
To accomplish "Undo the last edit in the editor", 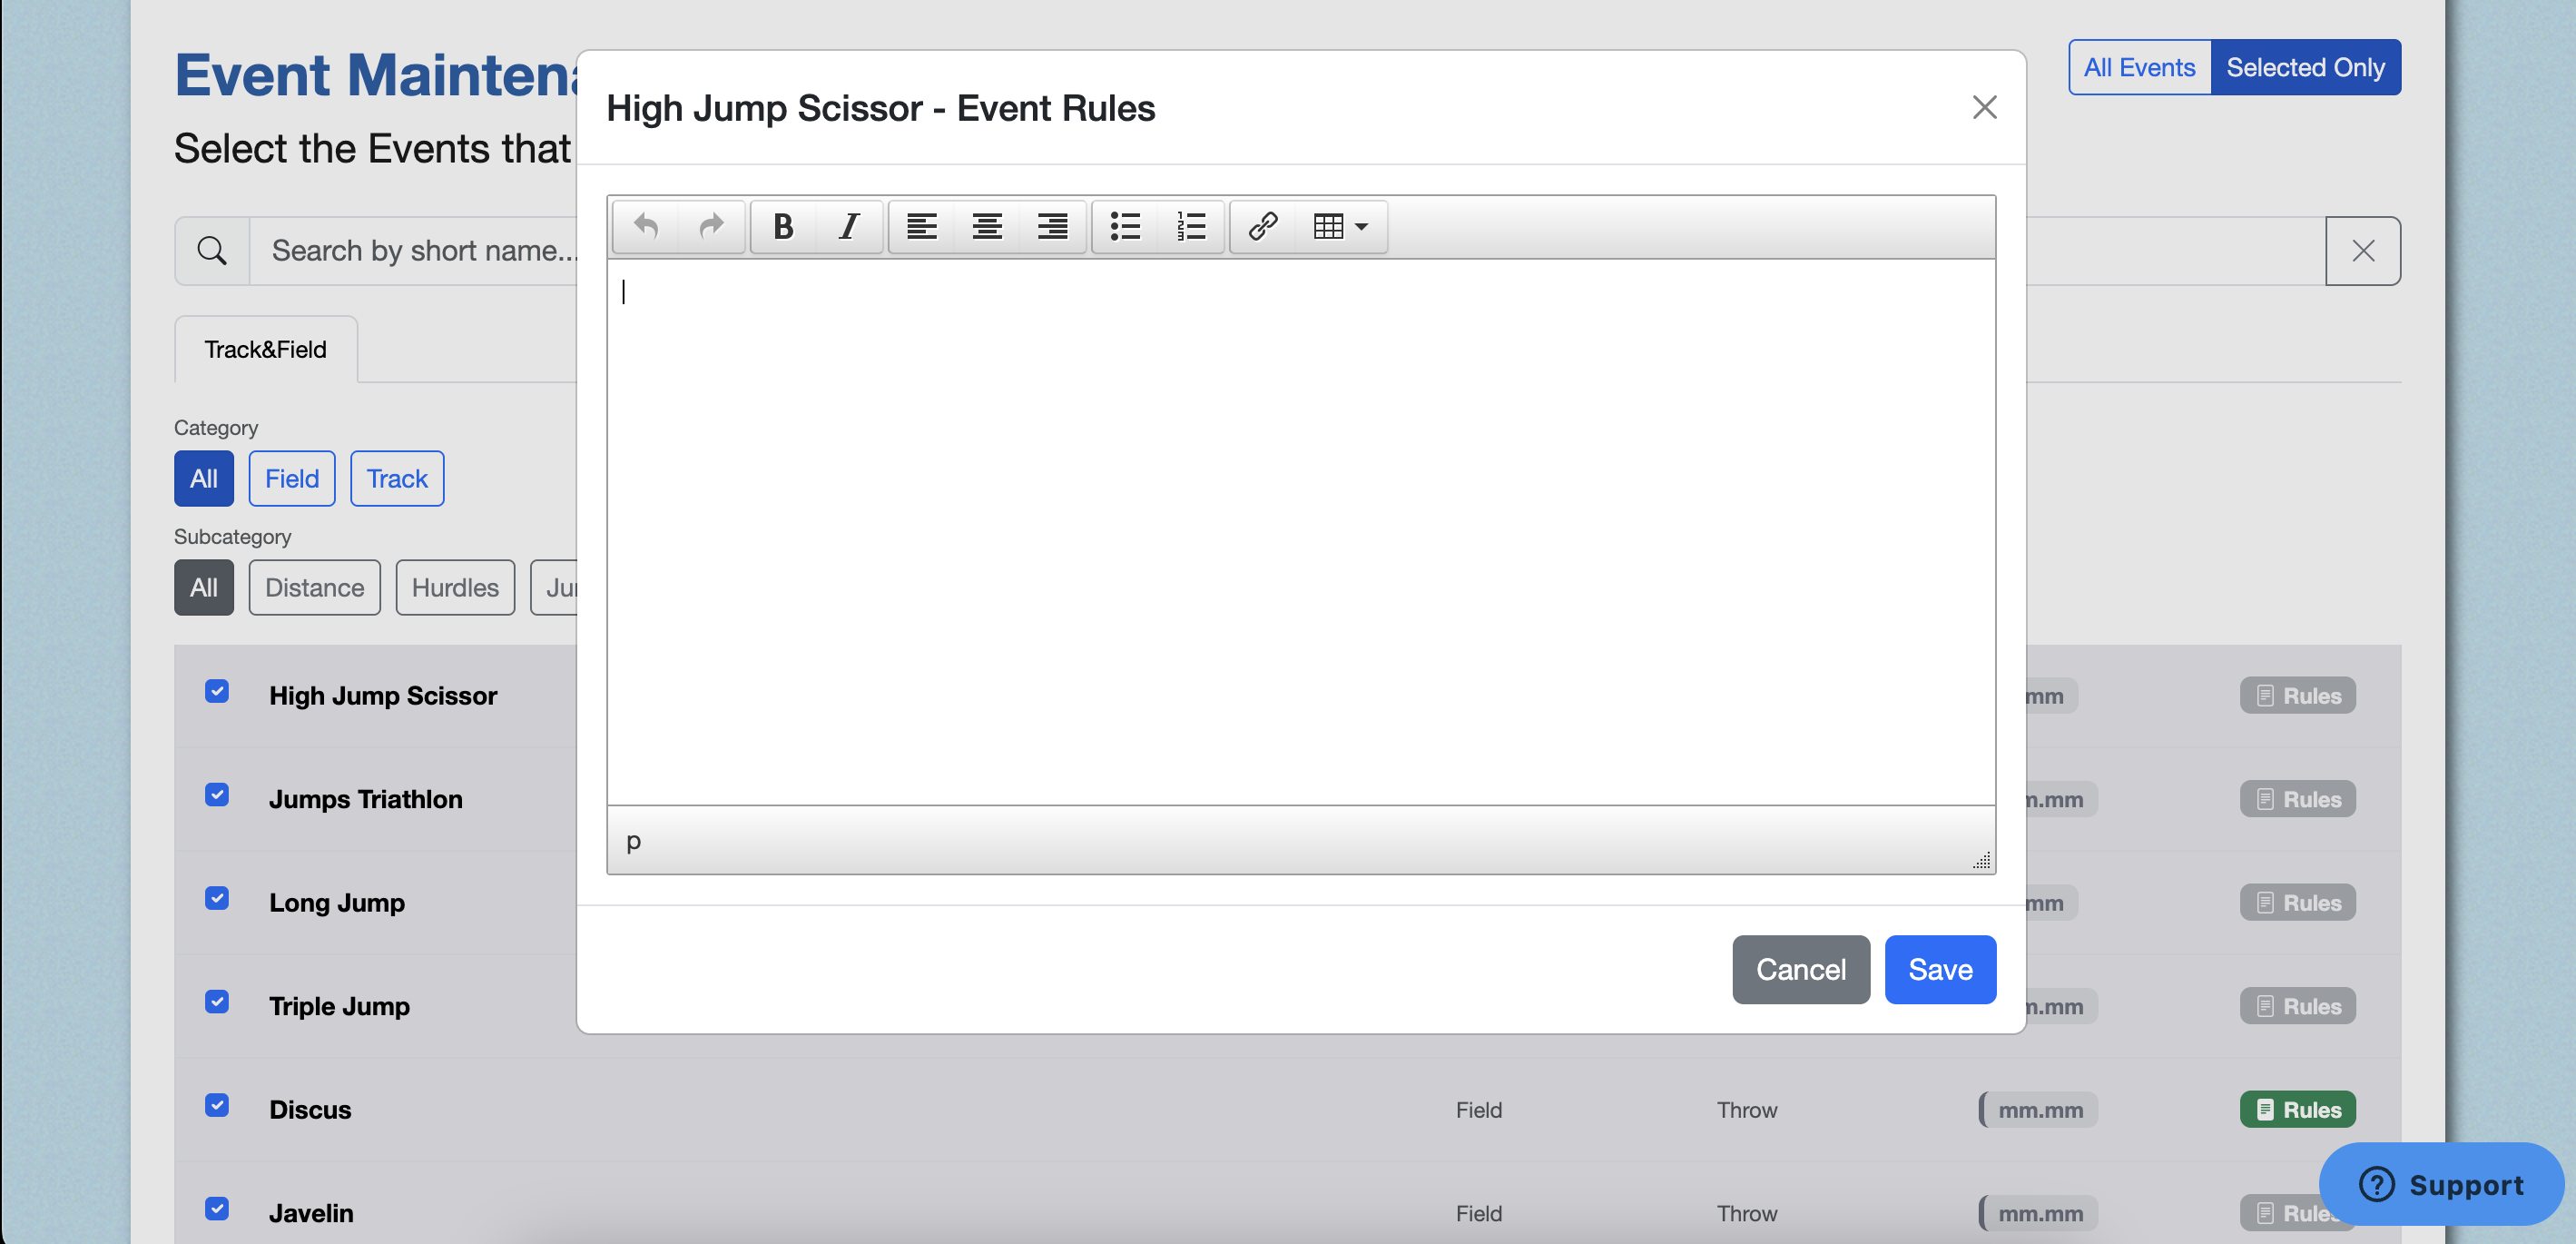I will click(x=646, y=227).
